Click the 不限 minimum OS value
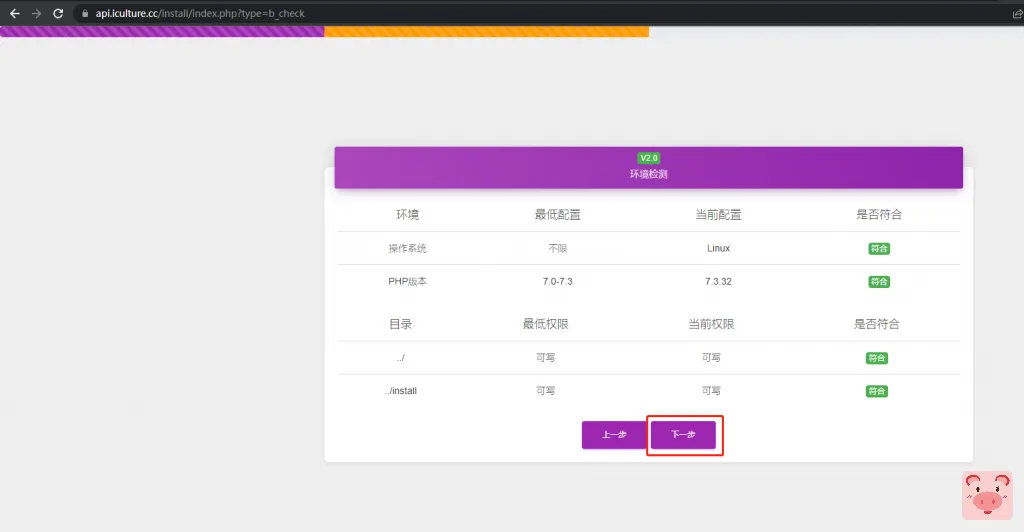 (558, 248)
